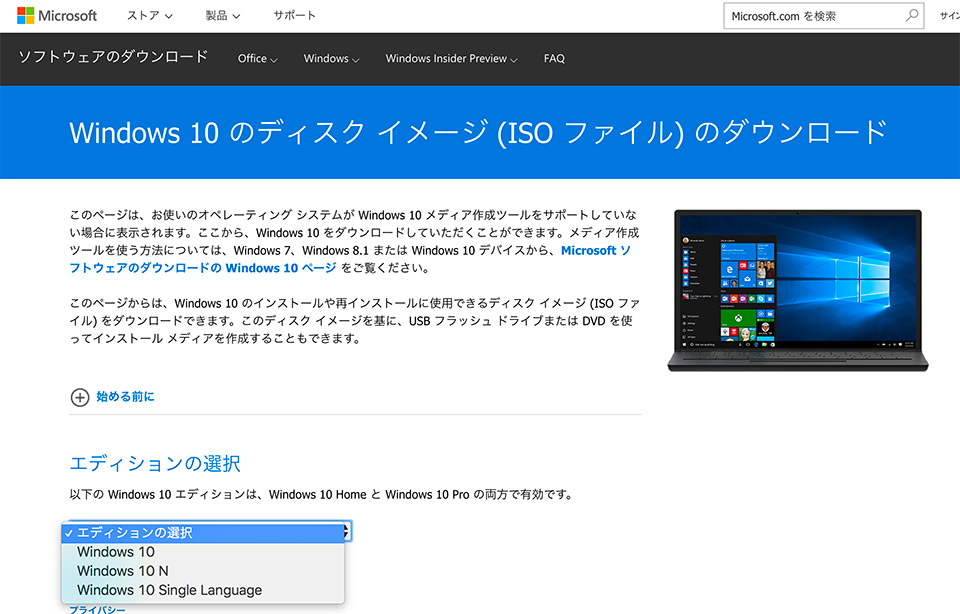Click the サポート menu item
Image resolution: width=960 pixels, height=614 pixels.
coord(294,15)
